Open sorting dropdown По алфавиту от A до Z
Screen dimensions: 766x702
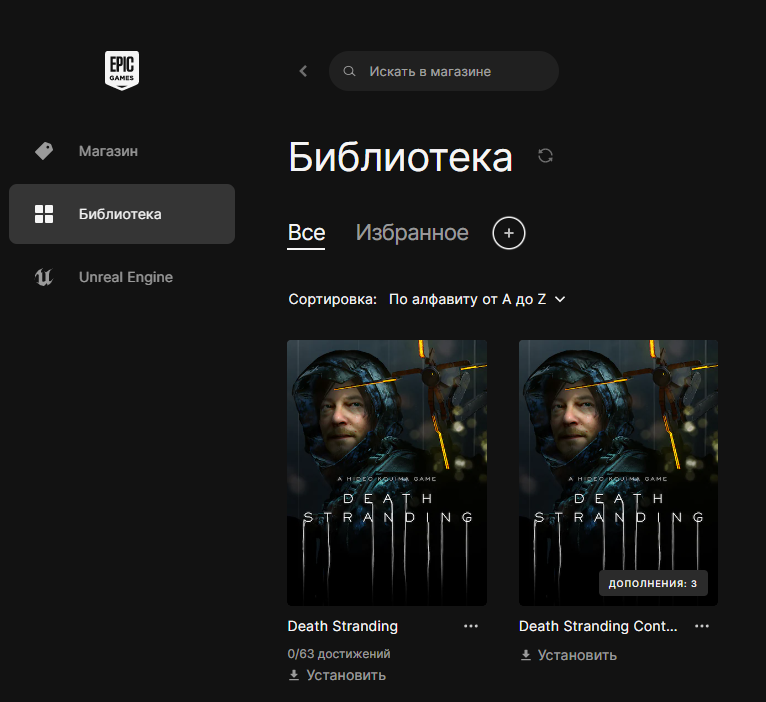477,299
